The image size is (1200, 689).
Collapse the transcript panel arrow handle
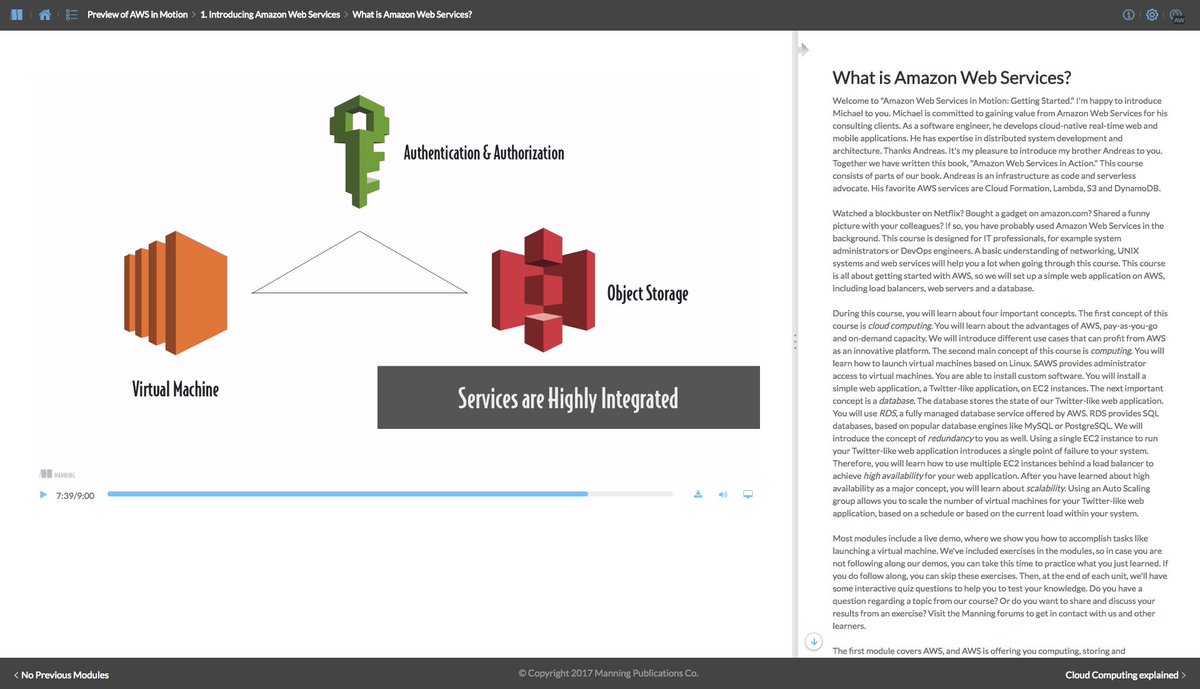(802, 48)
